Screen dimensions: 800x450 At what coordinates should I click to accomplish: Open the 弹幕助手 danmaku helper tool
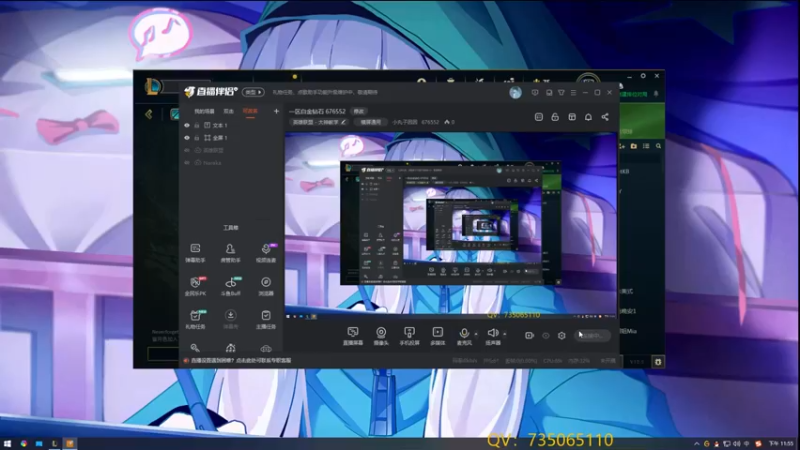(195, 252)
